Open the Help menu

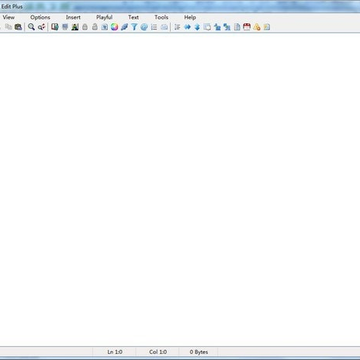click(x=190, y=17)
